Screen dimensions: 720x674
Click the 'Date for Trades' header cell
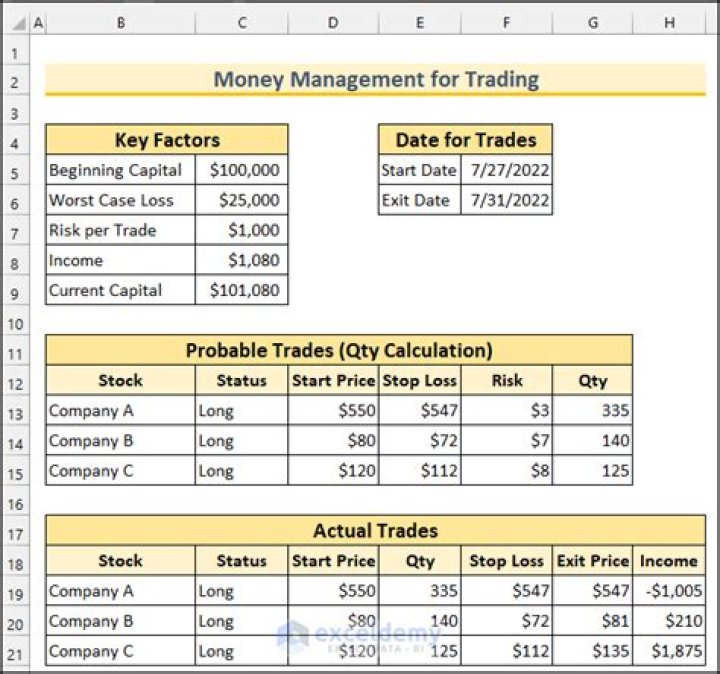466,140
